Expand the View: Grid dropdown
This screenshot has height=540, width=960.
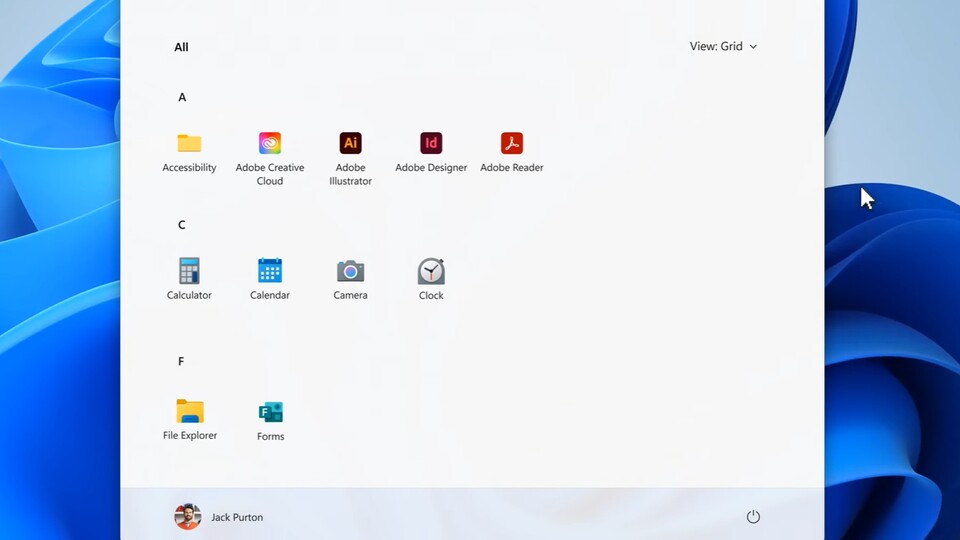(x=723, y=46)
